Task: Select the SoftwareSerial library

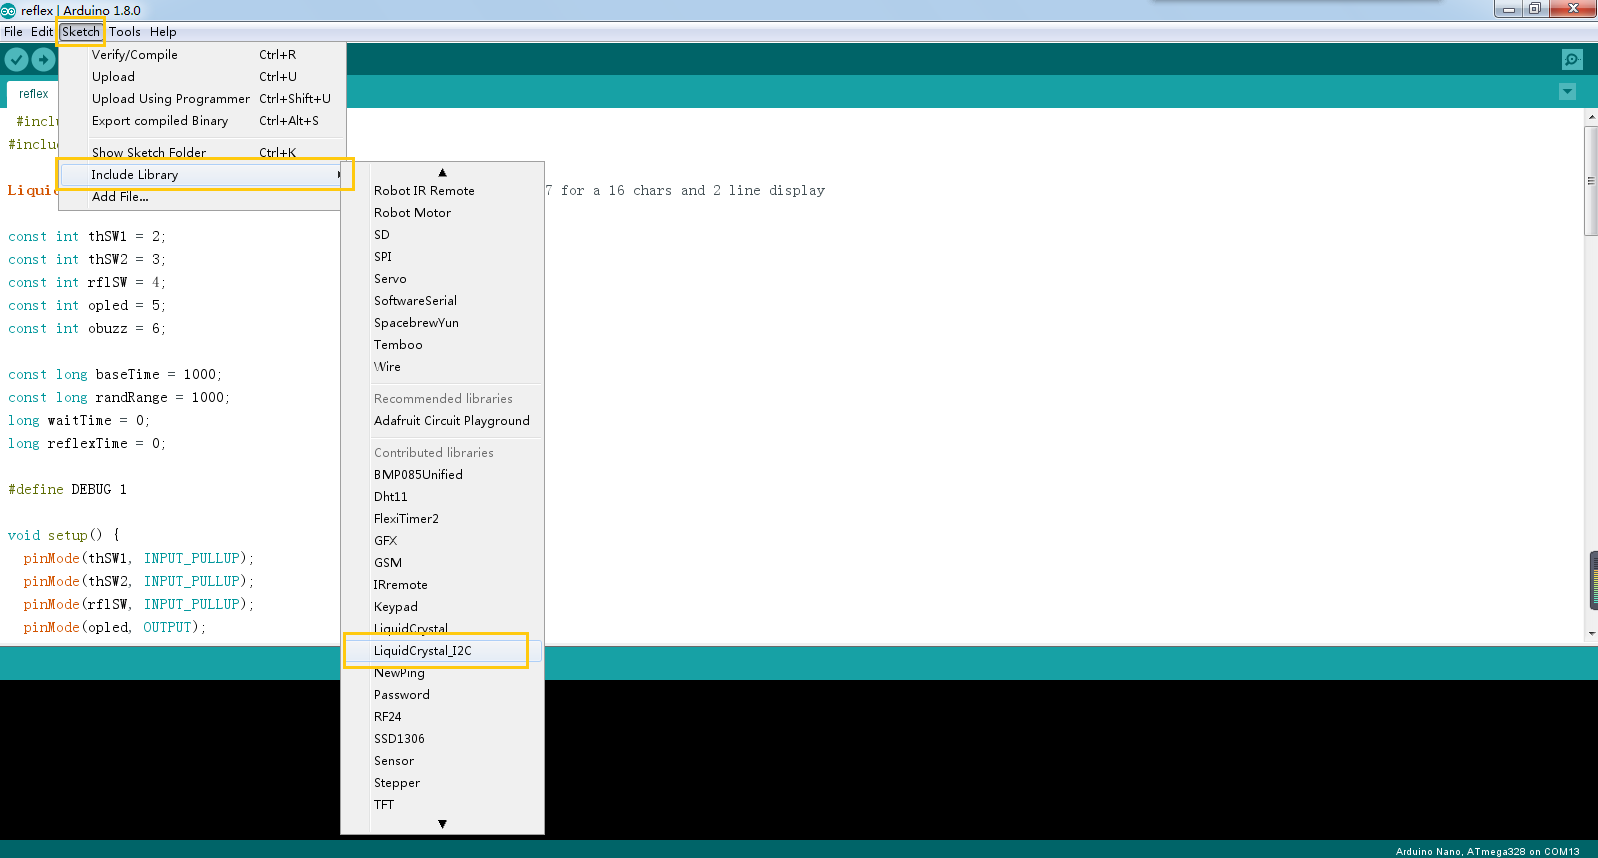Action: pos(442,301)
